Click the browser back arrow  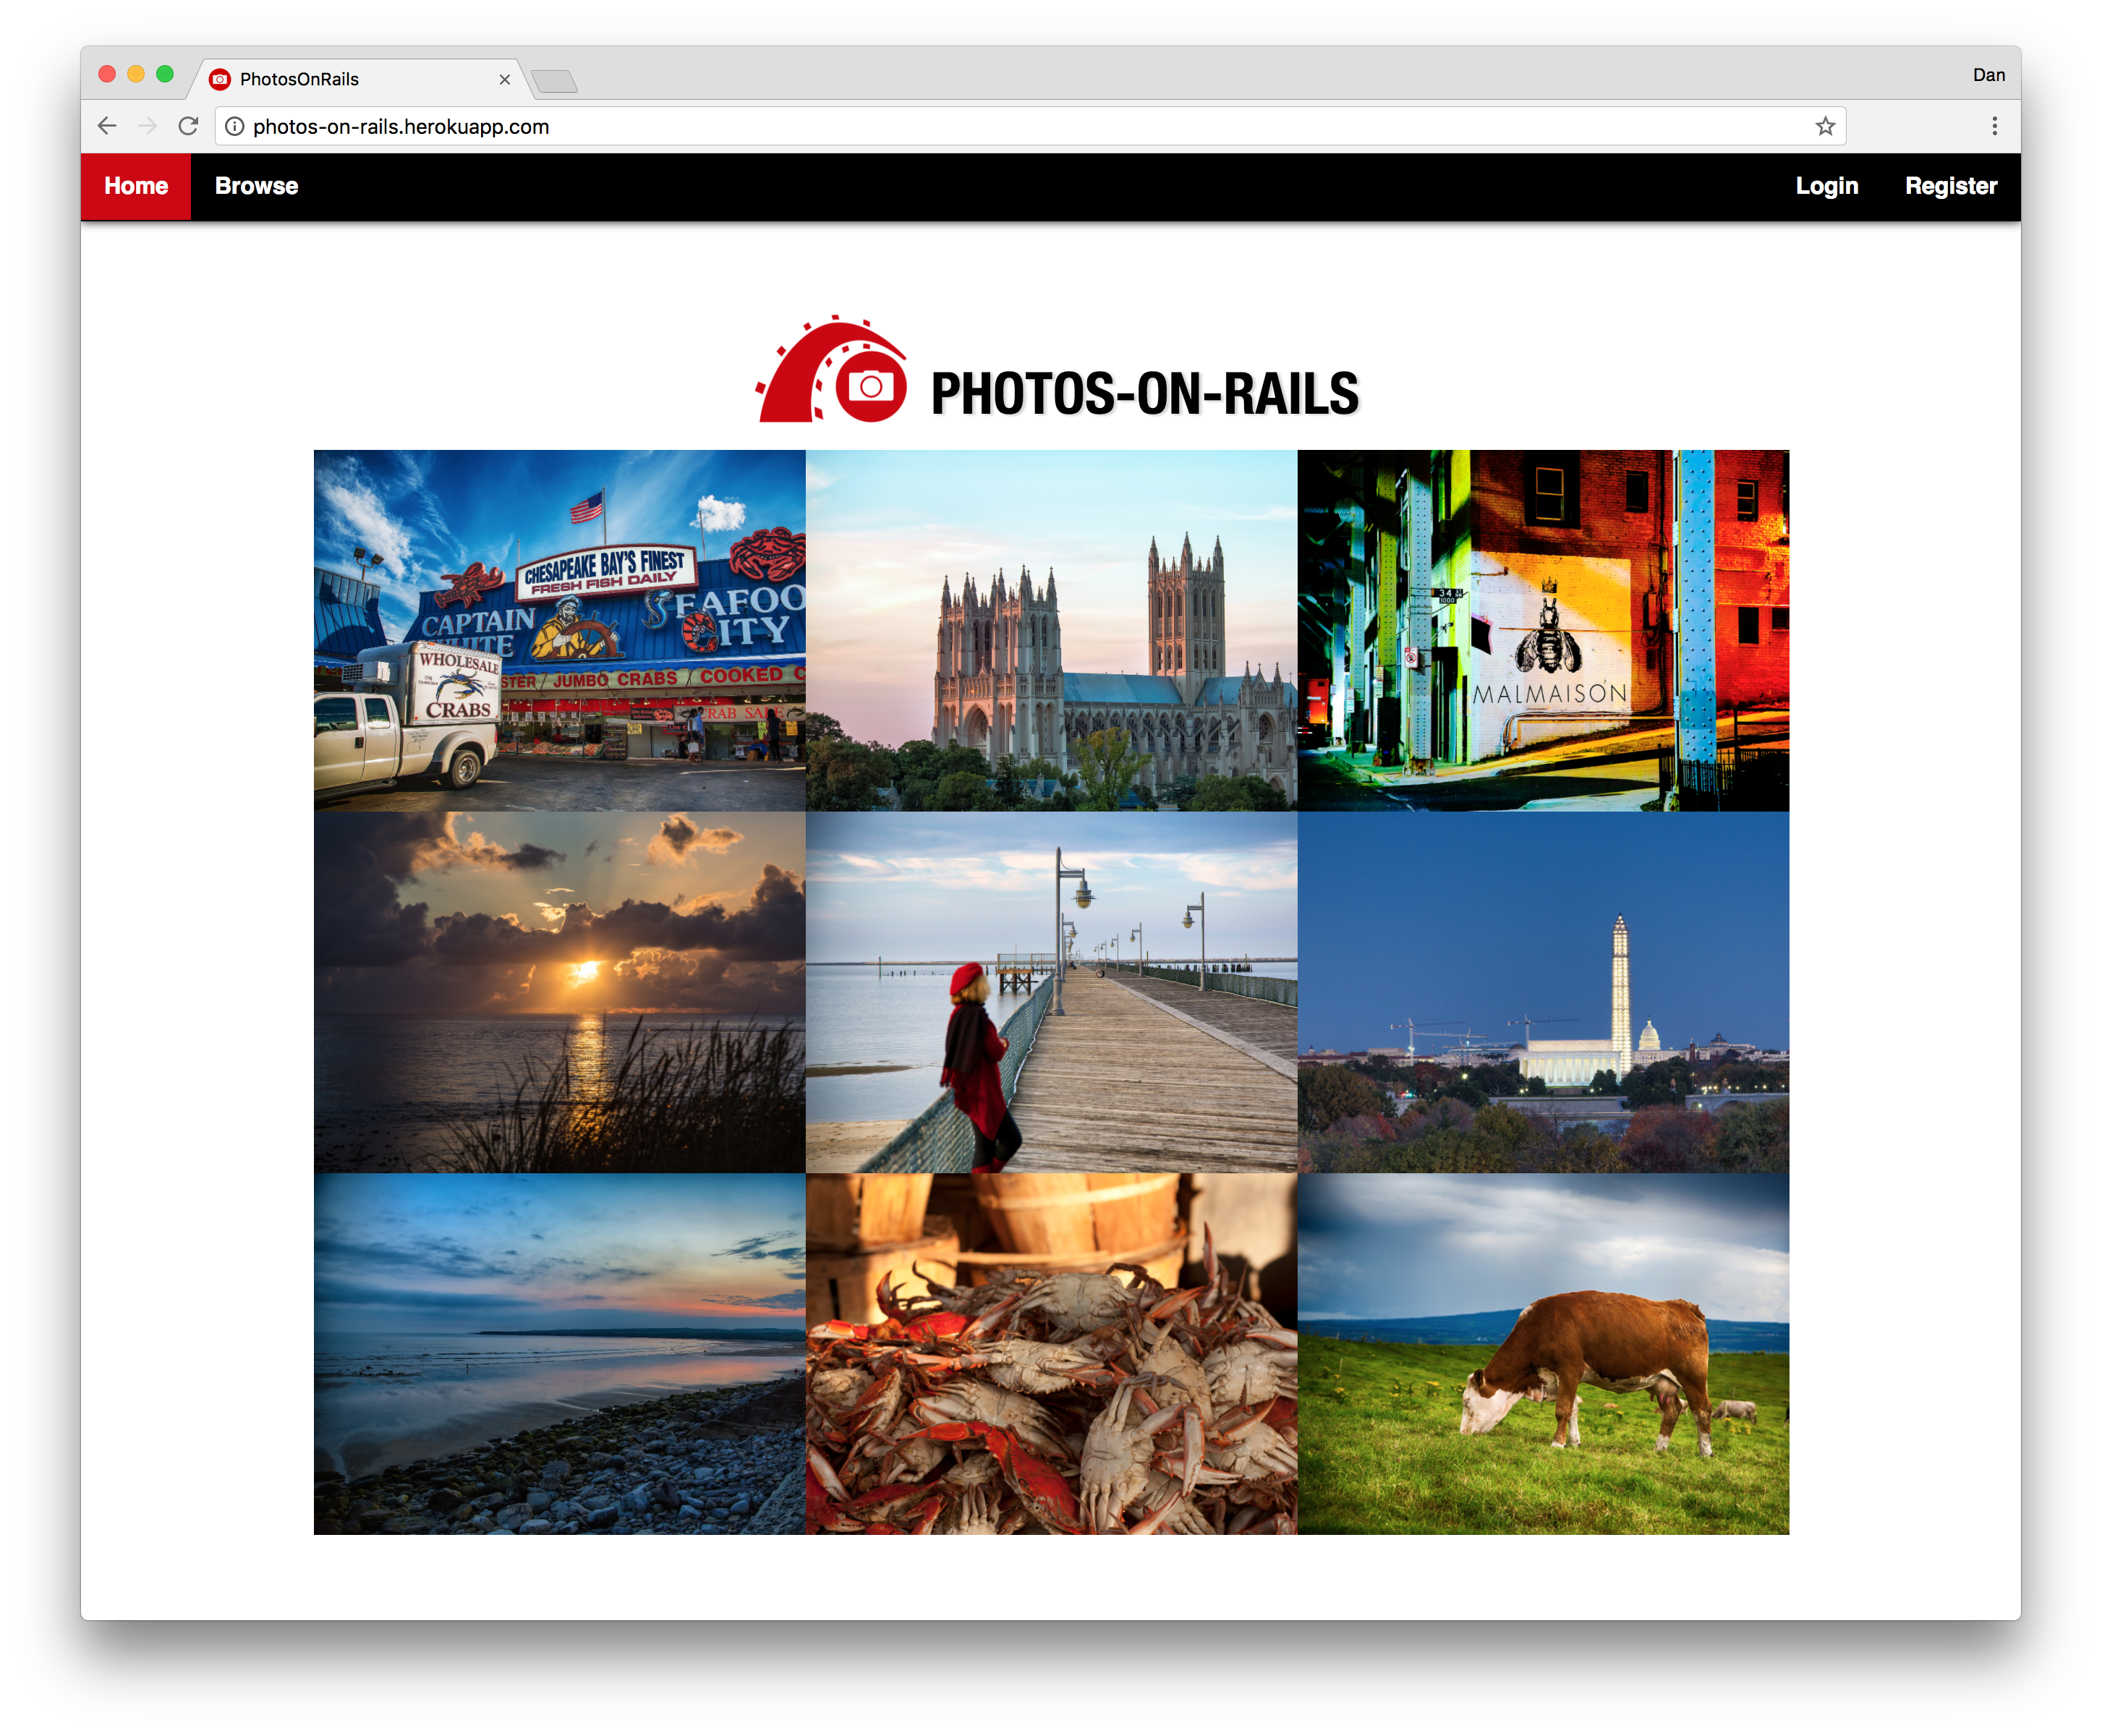tap(107, 126)
